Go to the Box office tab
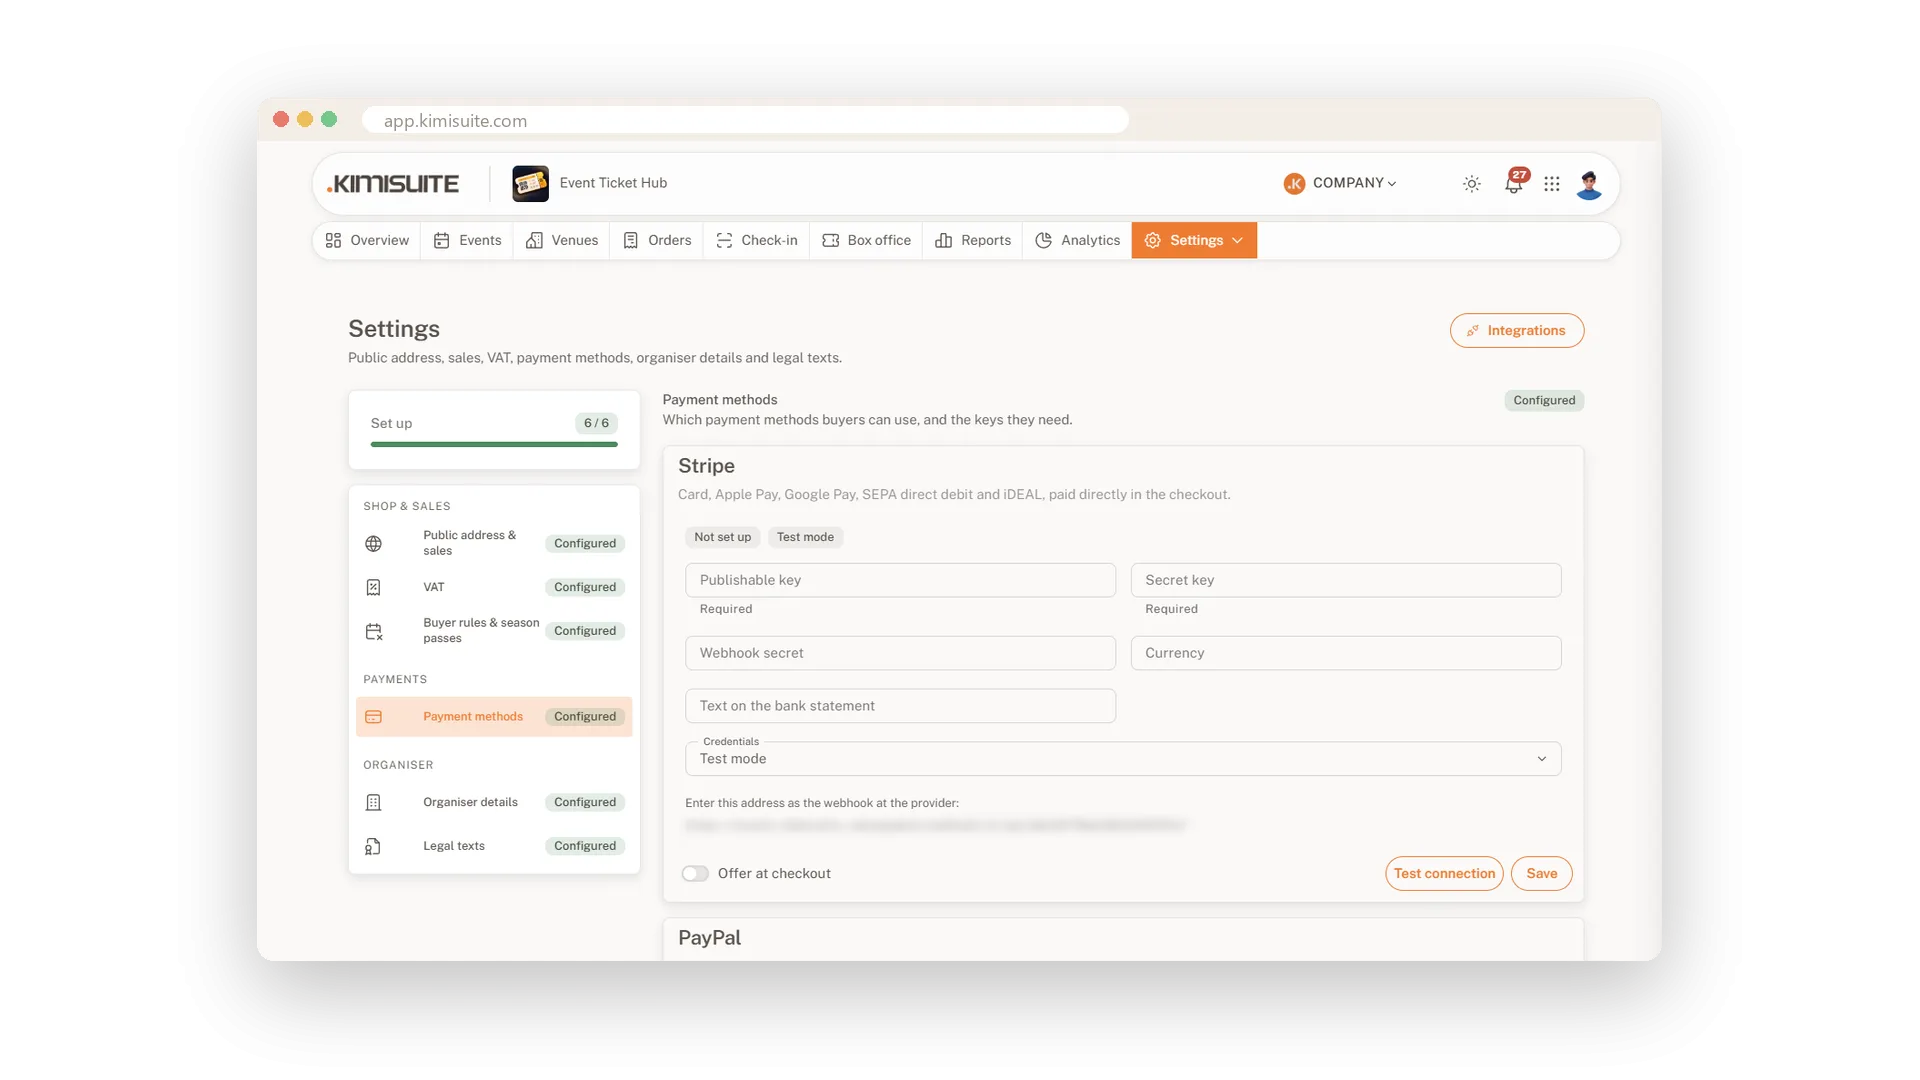 point(866,240)
